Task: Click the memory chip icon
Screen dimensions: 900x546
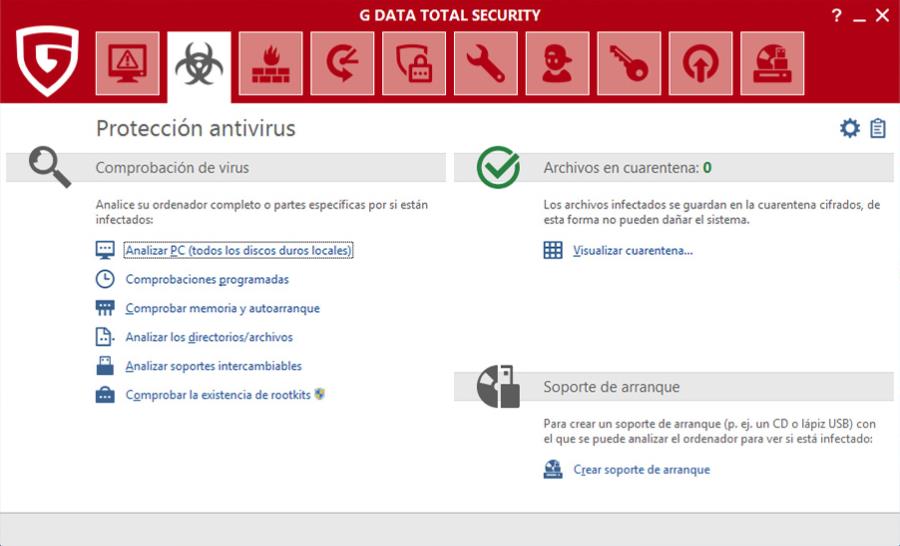Action: point(105,308)
